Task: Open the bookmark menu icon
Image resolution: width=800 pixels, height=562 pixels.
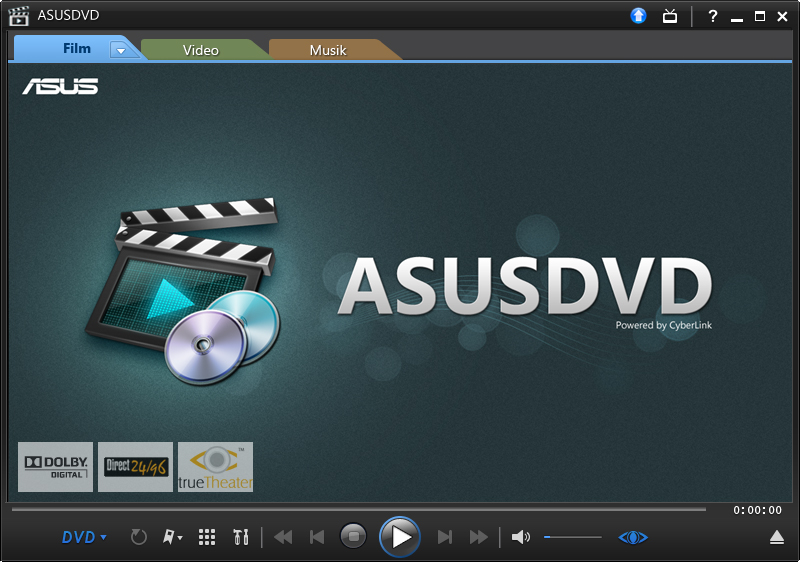Action: click(x=172, y=537)
